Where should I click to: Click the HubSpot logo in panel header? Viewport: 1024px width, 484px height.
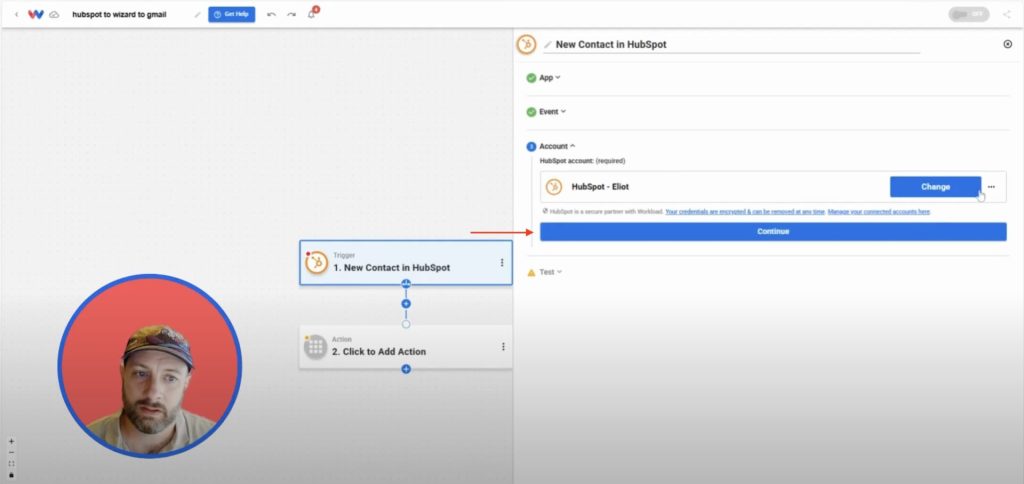coord(526,44)
